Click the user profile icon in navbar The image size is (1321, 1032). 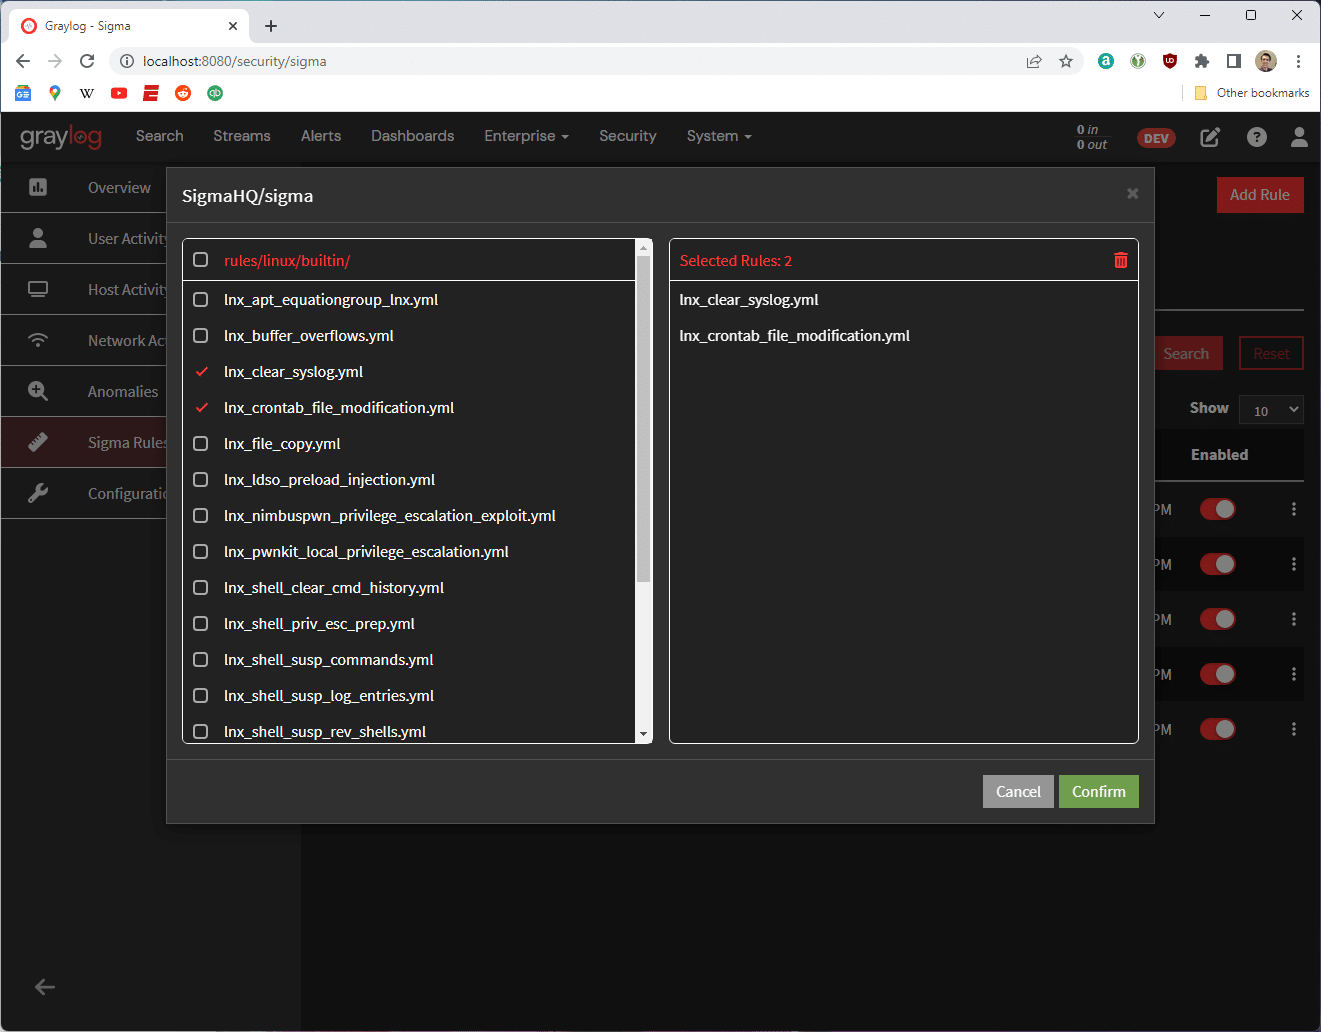1299,137
